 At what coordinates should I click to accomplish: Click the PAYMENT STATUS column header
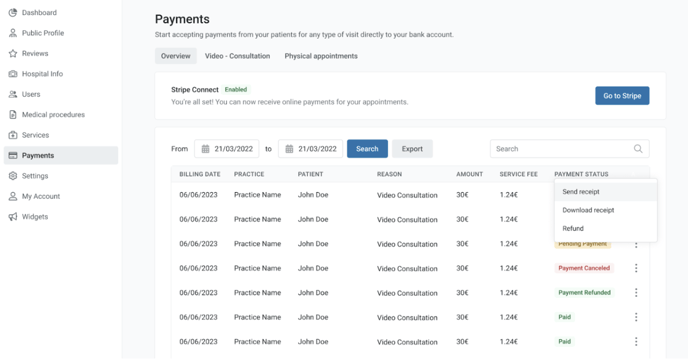(581, 174)
